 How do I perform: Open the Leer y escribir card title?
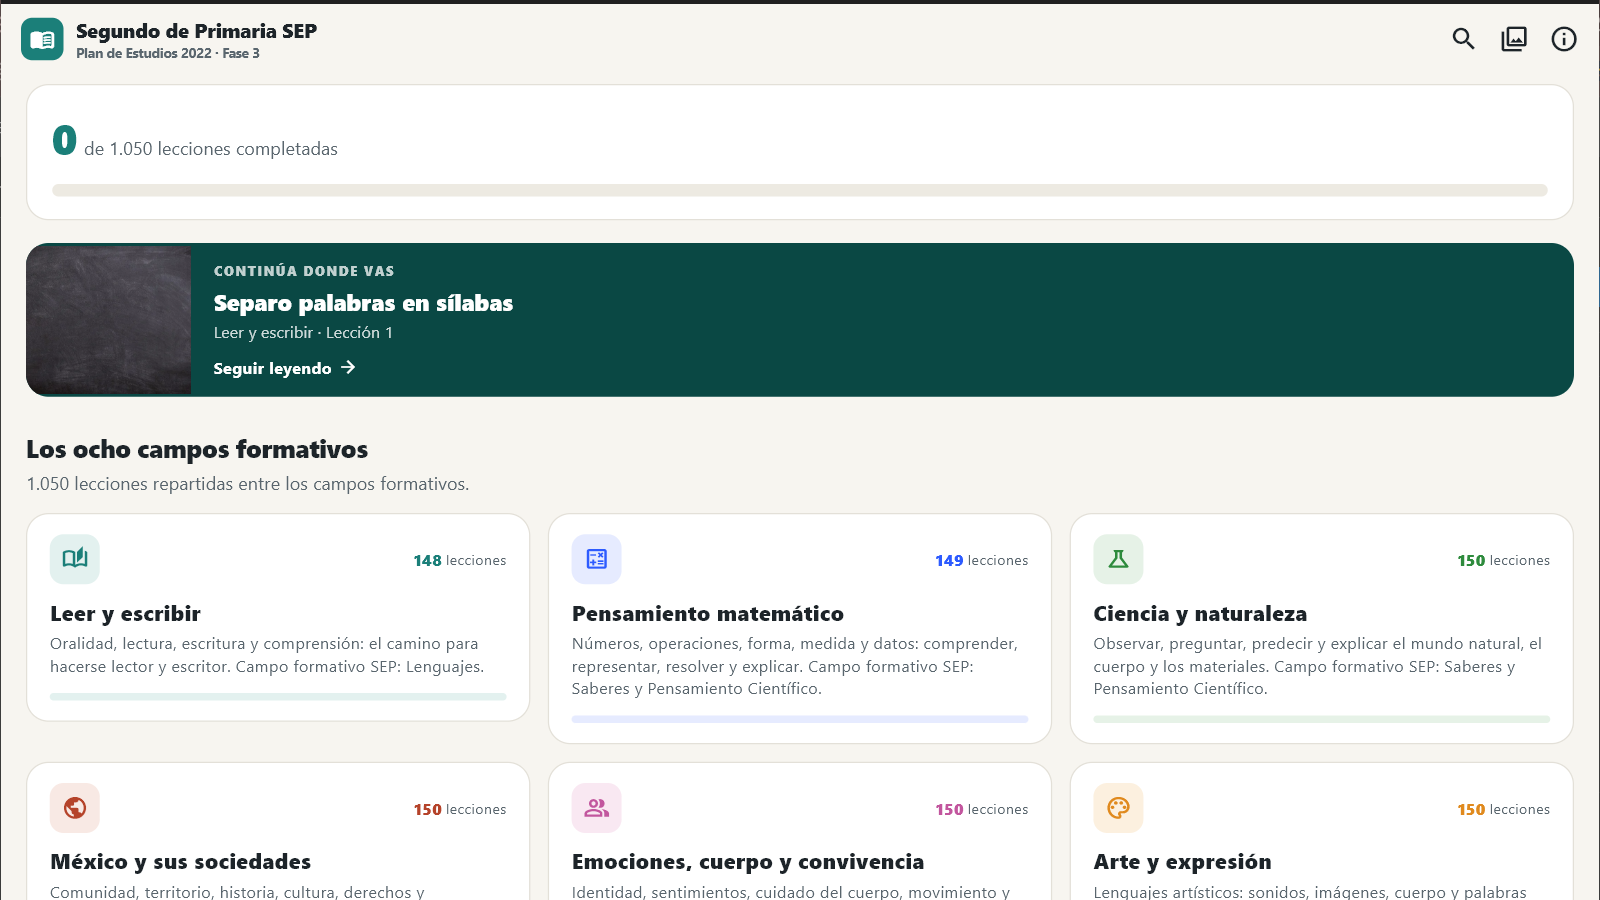tap(125, 614)
